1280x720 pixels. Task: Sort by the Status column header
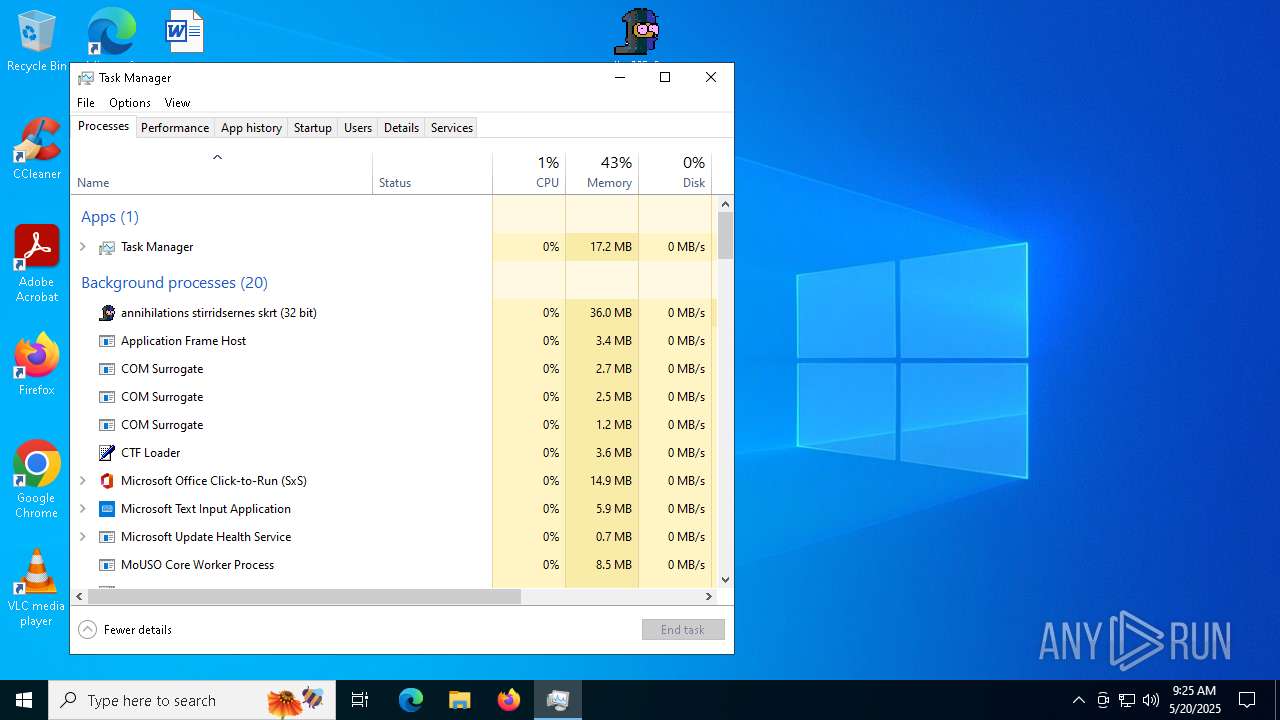coord(432,173)
